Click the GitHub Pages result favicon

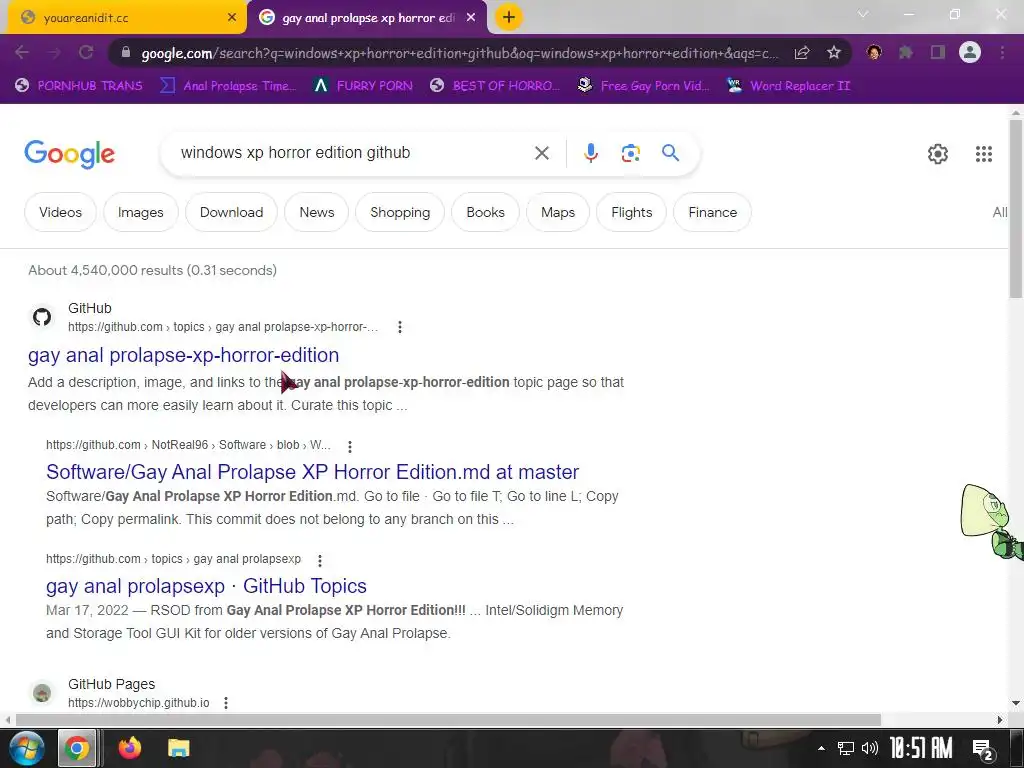click(x=42, y=692)
